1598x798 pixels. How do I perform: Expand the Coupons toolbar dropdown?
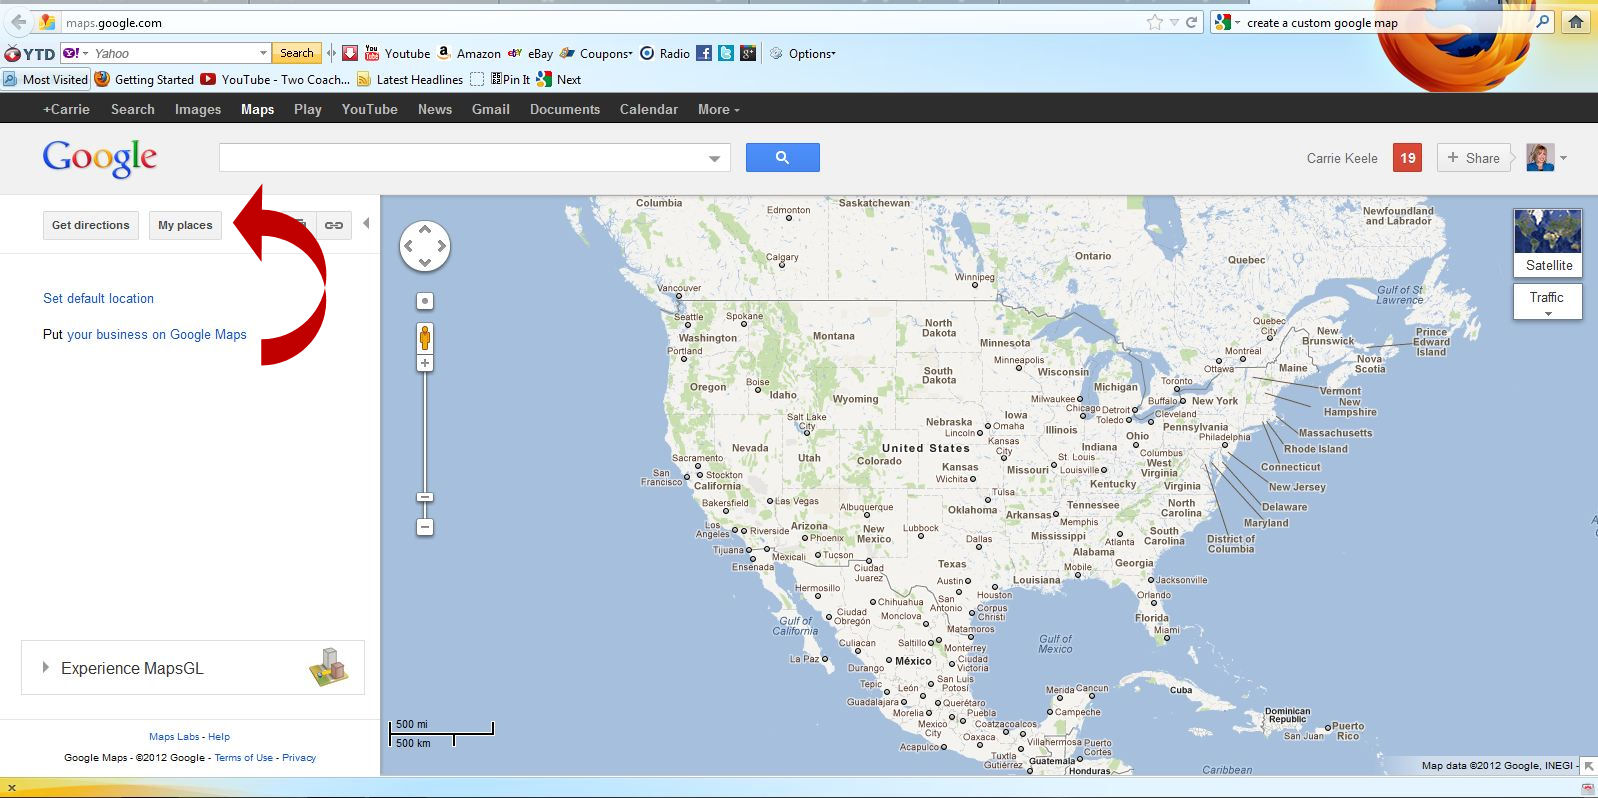[x=632, y=54]
